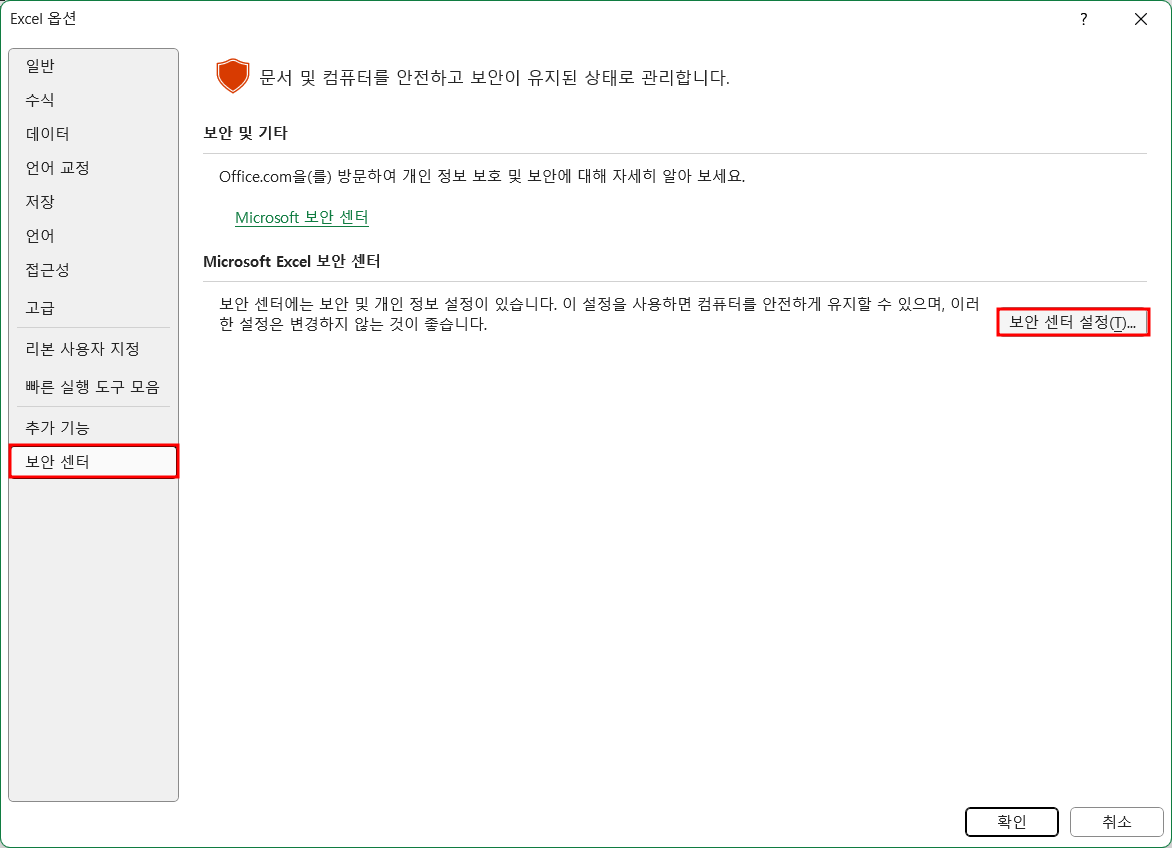Viewport: 1172px width, 848px height.
Task: Click the Microsoft Excel 보안 센터 heading
Action: pyautogui.click(x=292, y=261)
